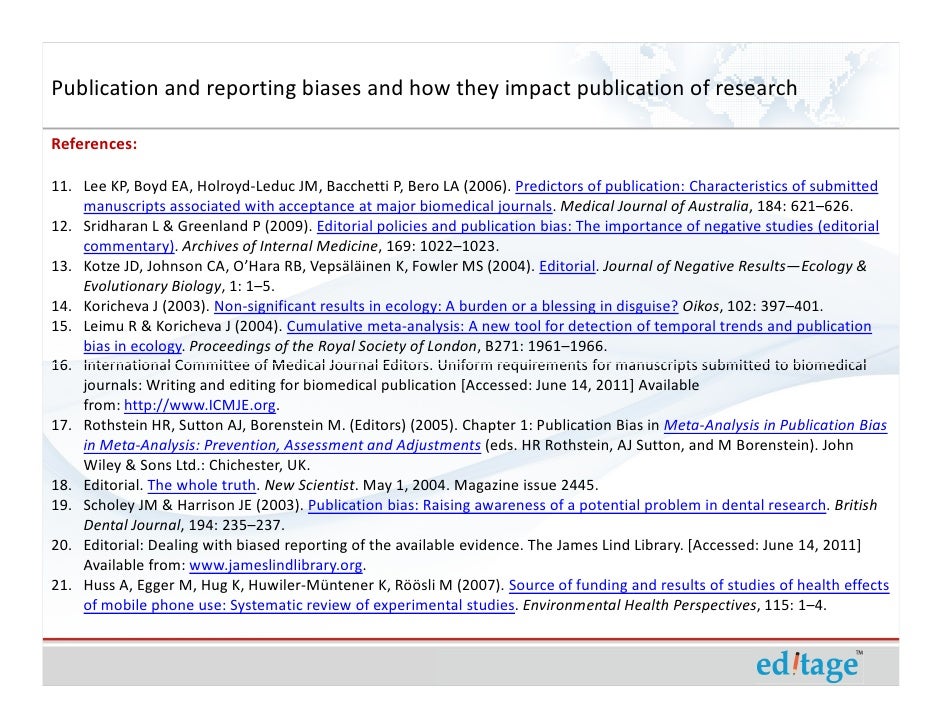The width and height of the screenshot is (942, 728).
Task: Click the 'References:' heading
Action: point(94,144)
